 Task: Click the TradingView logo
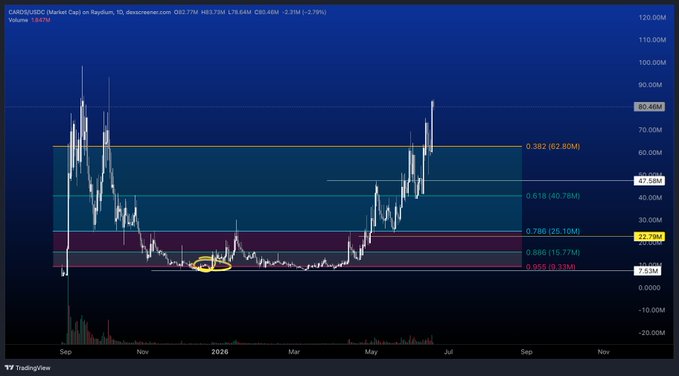point(28,368)
